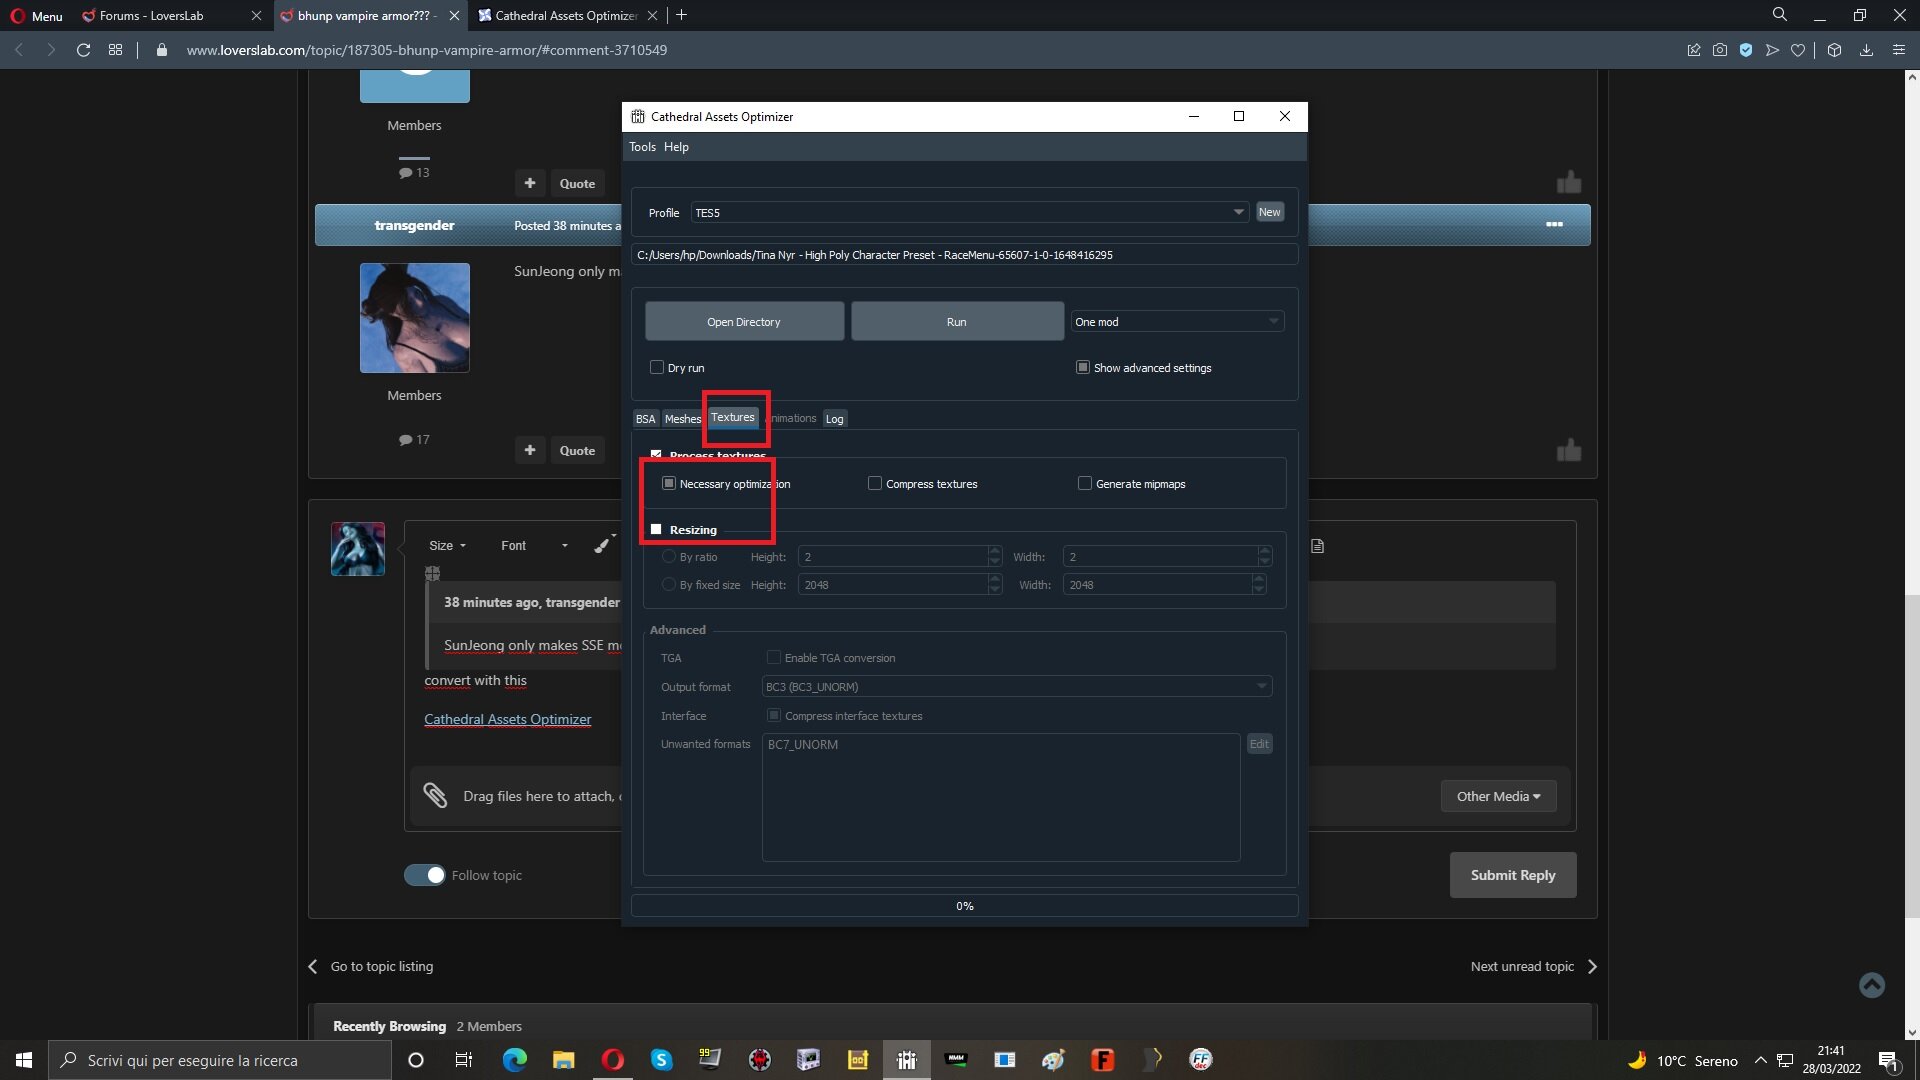Image resolution: width=1920 pixels, height=1080 pixels.
Task: Step the ratio Height spinner value
Action: pyautogui.click(x=994, y=557)
